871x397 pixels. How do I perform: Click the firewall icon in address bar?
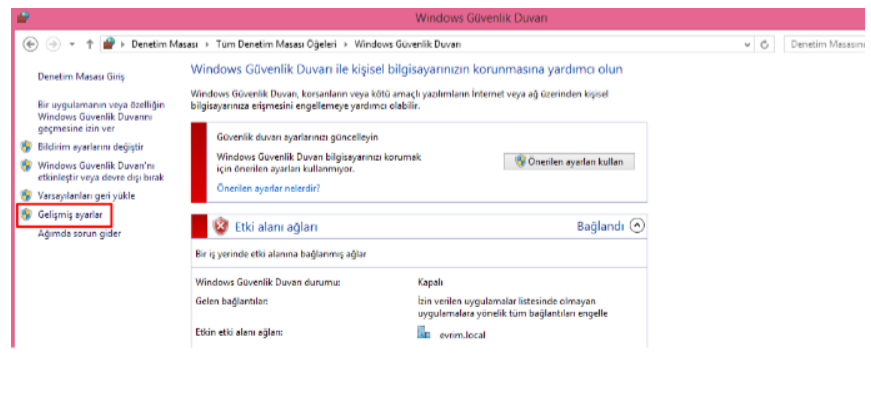[110, 44]
